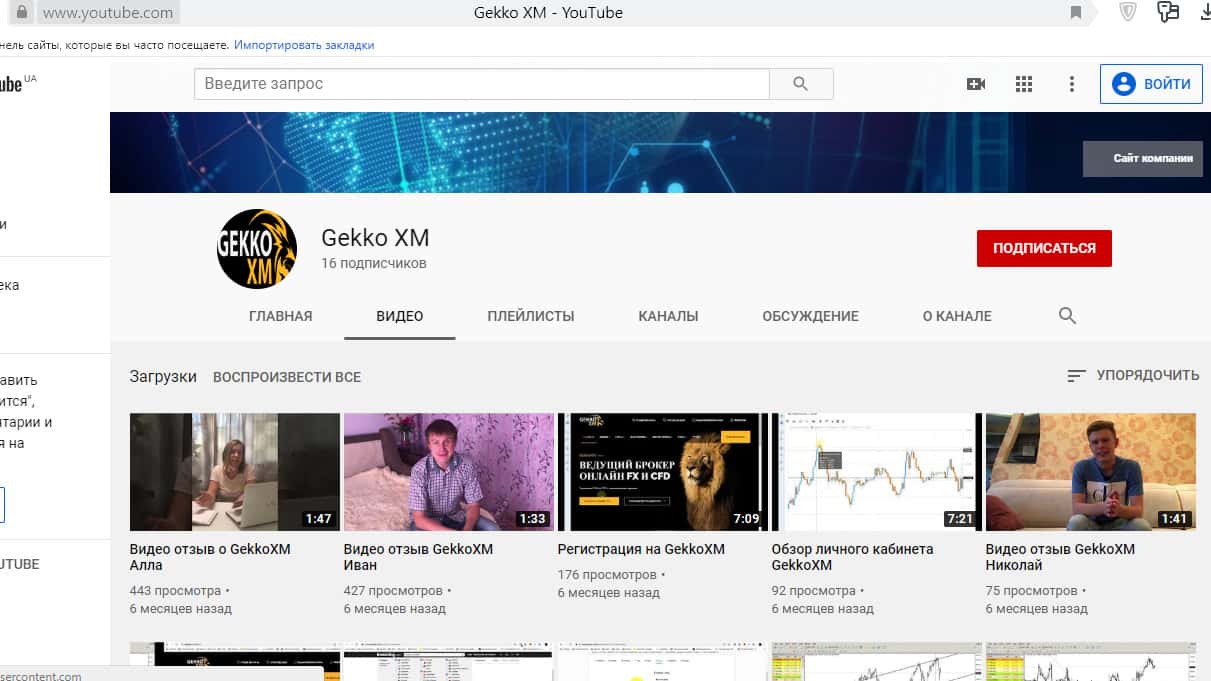
Task: Open the О канале tab
Action: (x=957, y=316)
